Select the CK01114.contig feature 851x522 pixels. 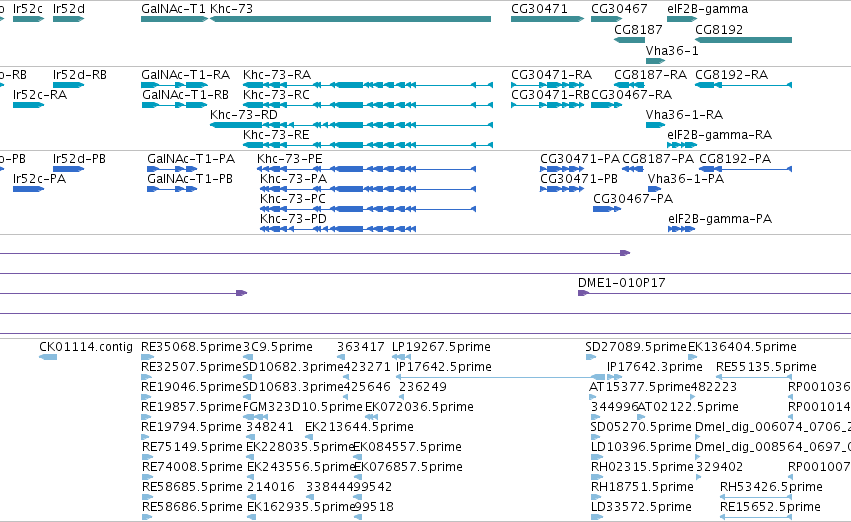pos(48,357)
